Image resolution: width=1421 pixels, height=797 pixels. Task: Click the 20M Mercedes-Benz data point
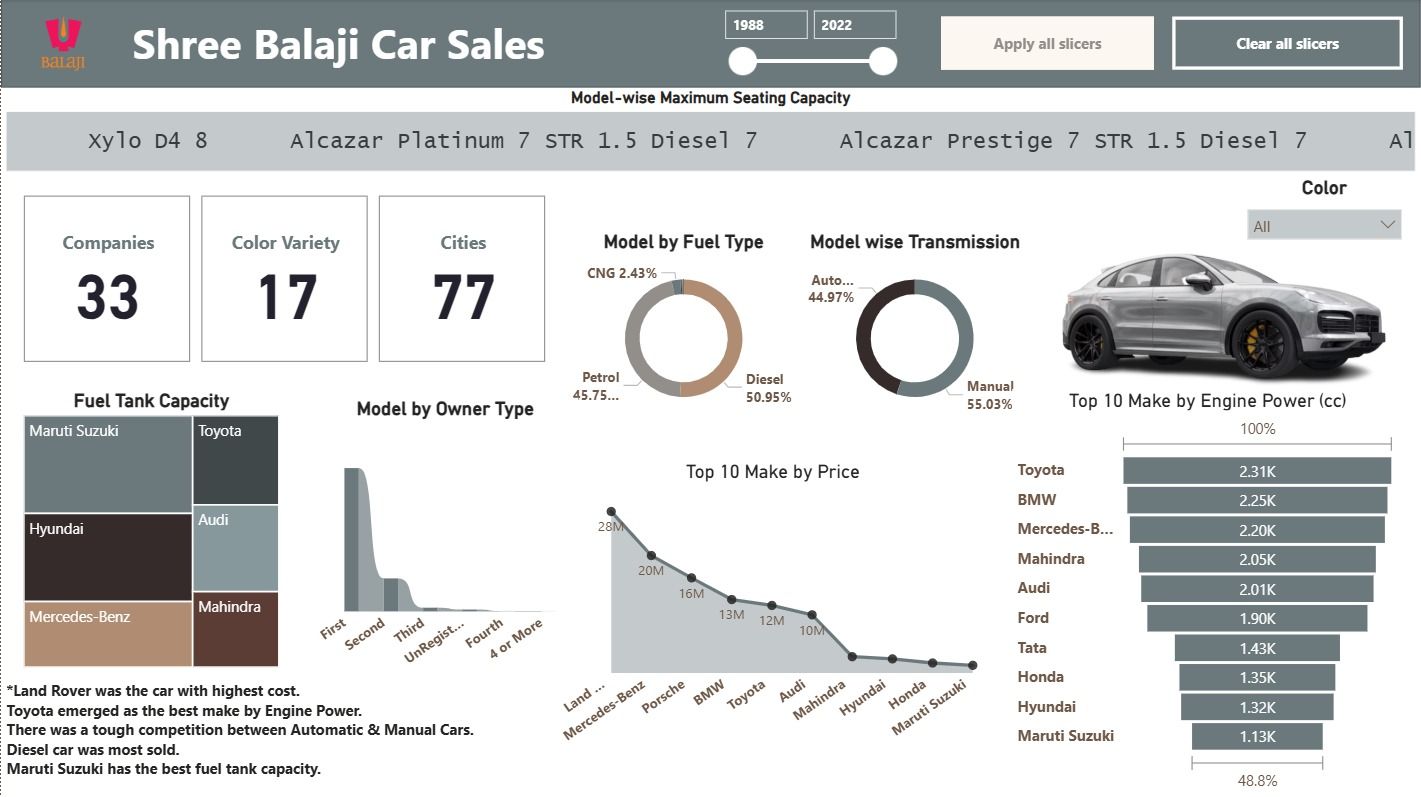pos(651,555)
